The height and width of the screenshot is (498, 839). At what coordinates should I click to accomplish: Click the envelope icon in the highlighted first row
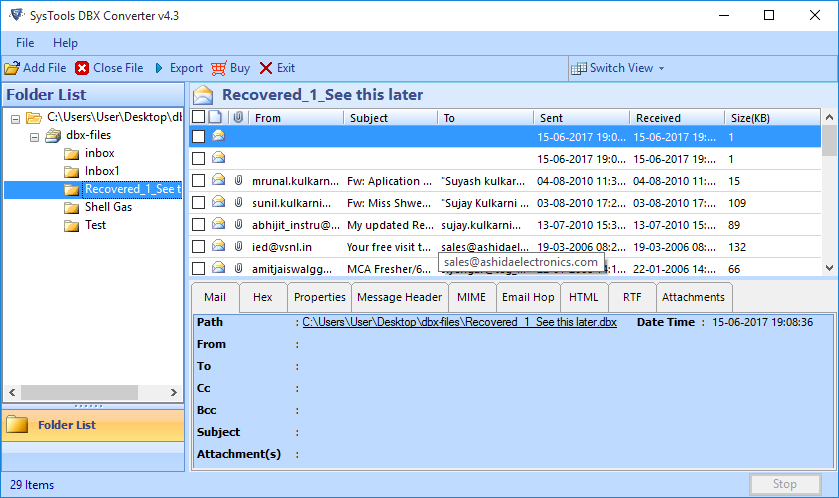[x=218, y=136]
